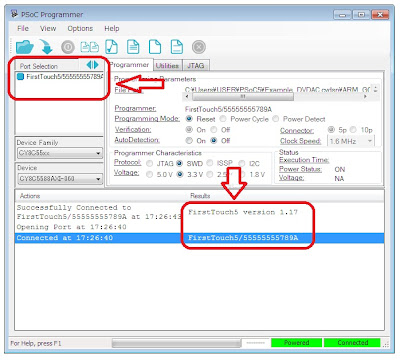Click the Execution Time label link
The image size is (400, 361).
click(x=304, y=160)
